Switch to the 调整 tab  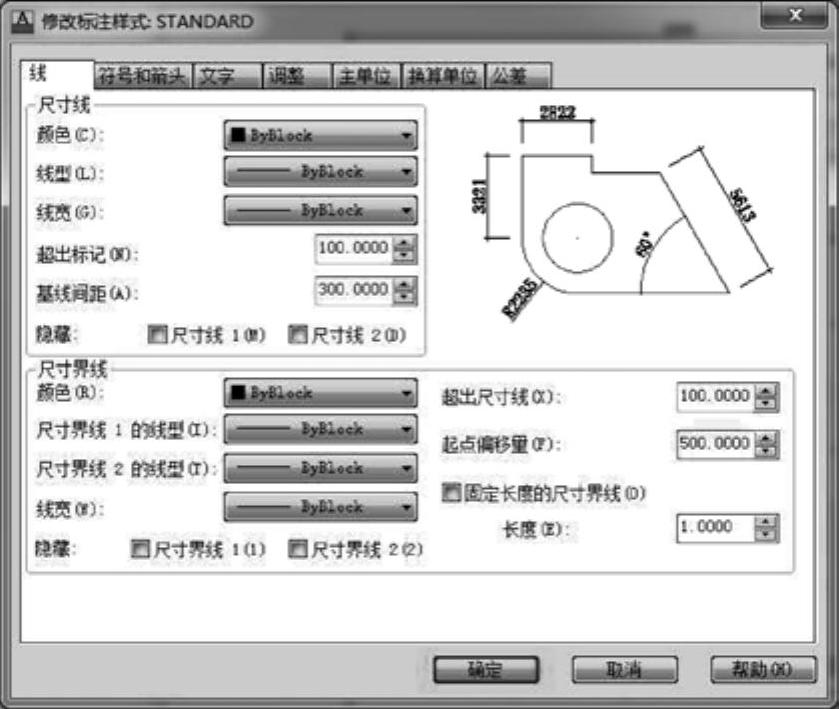point(296,75)
